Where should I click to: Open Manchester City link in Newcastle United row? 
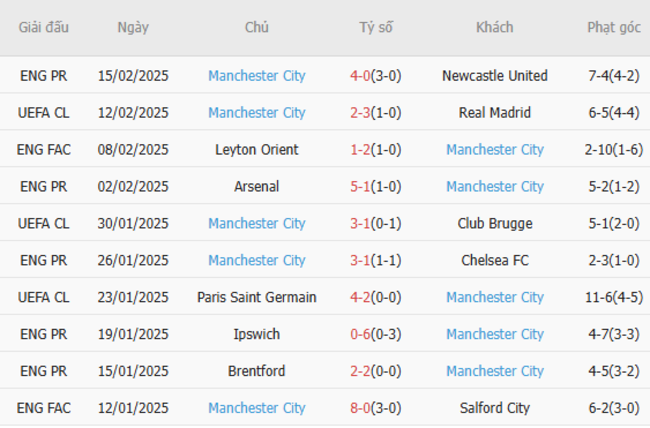[x=257, y=76]
